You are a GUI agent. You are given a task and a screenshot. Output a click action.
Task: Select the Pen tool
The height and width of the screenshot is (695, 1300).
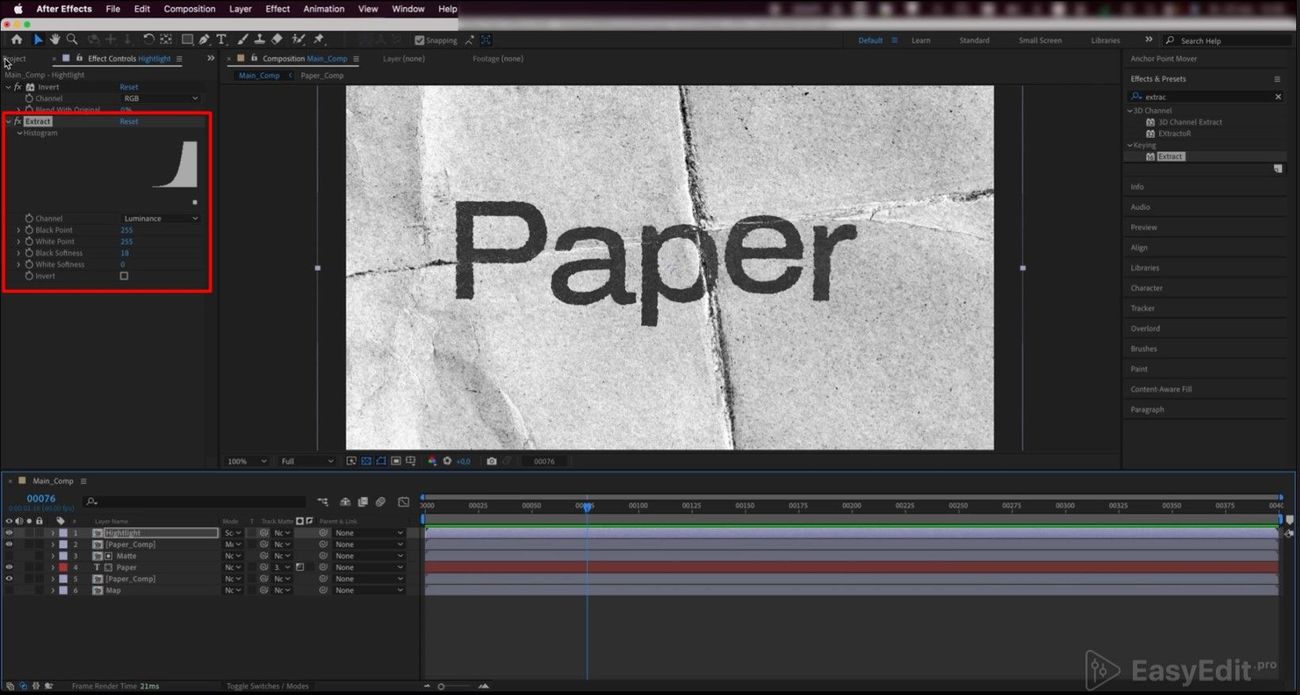point(204,40)
